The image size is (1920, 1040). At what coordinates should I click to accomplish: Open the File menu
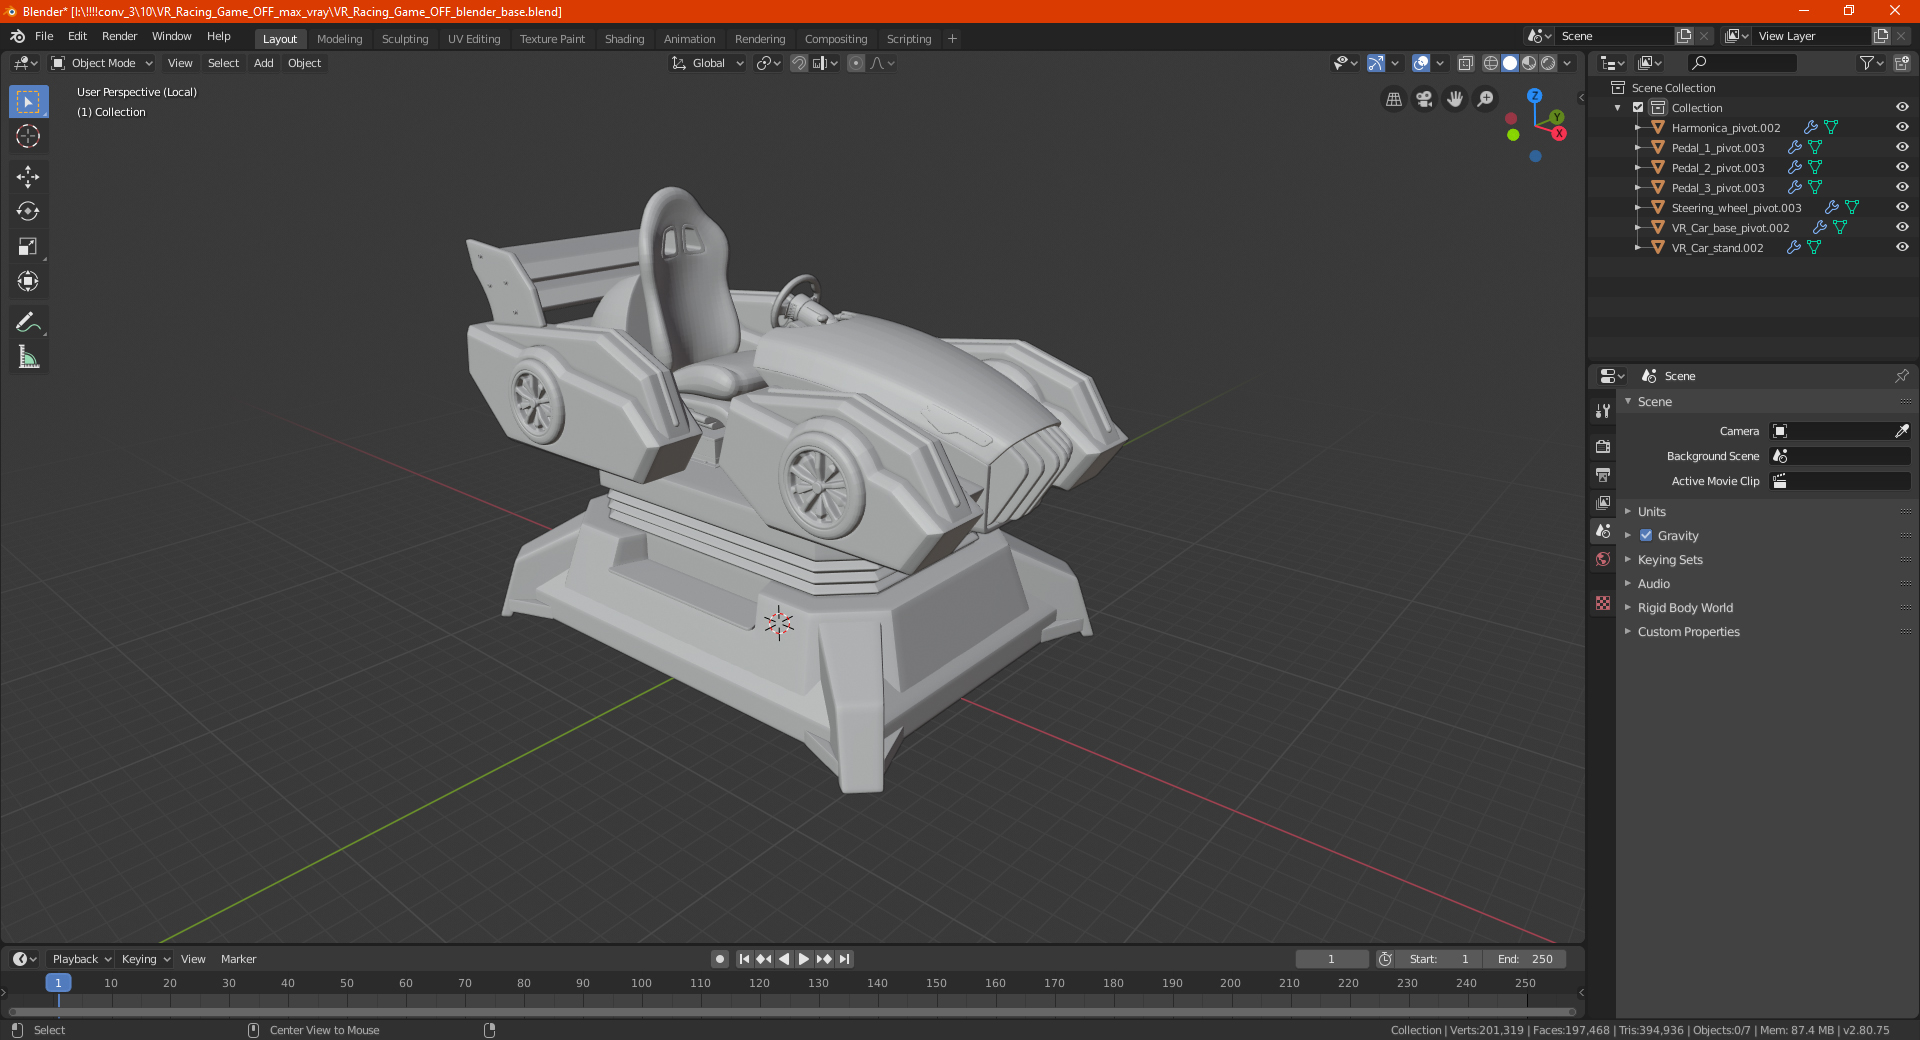pyautogui.click(x=44, y=36)
